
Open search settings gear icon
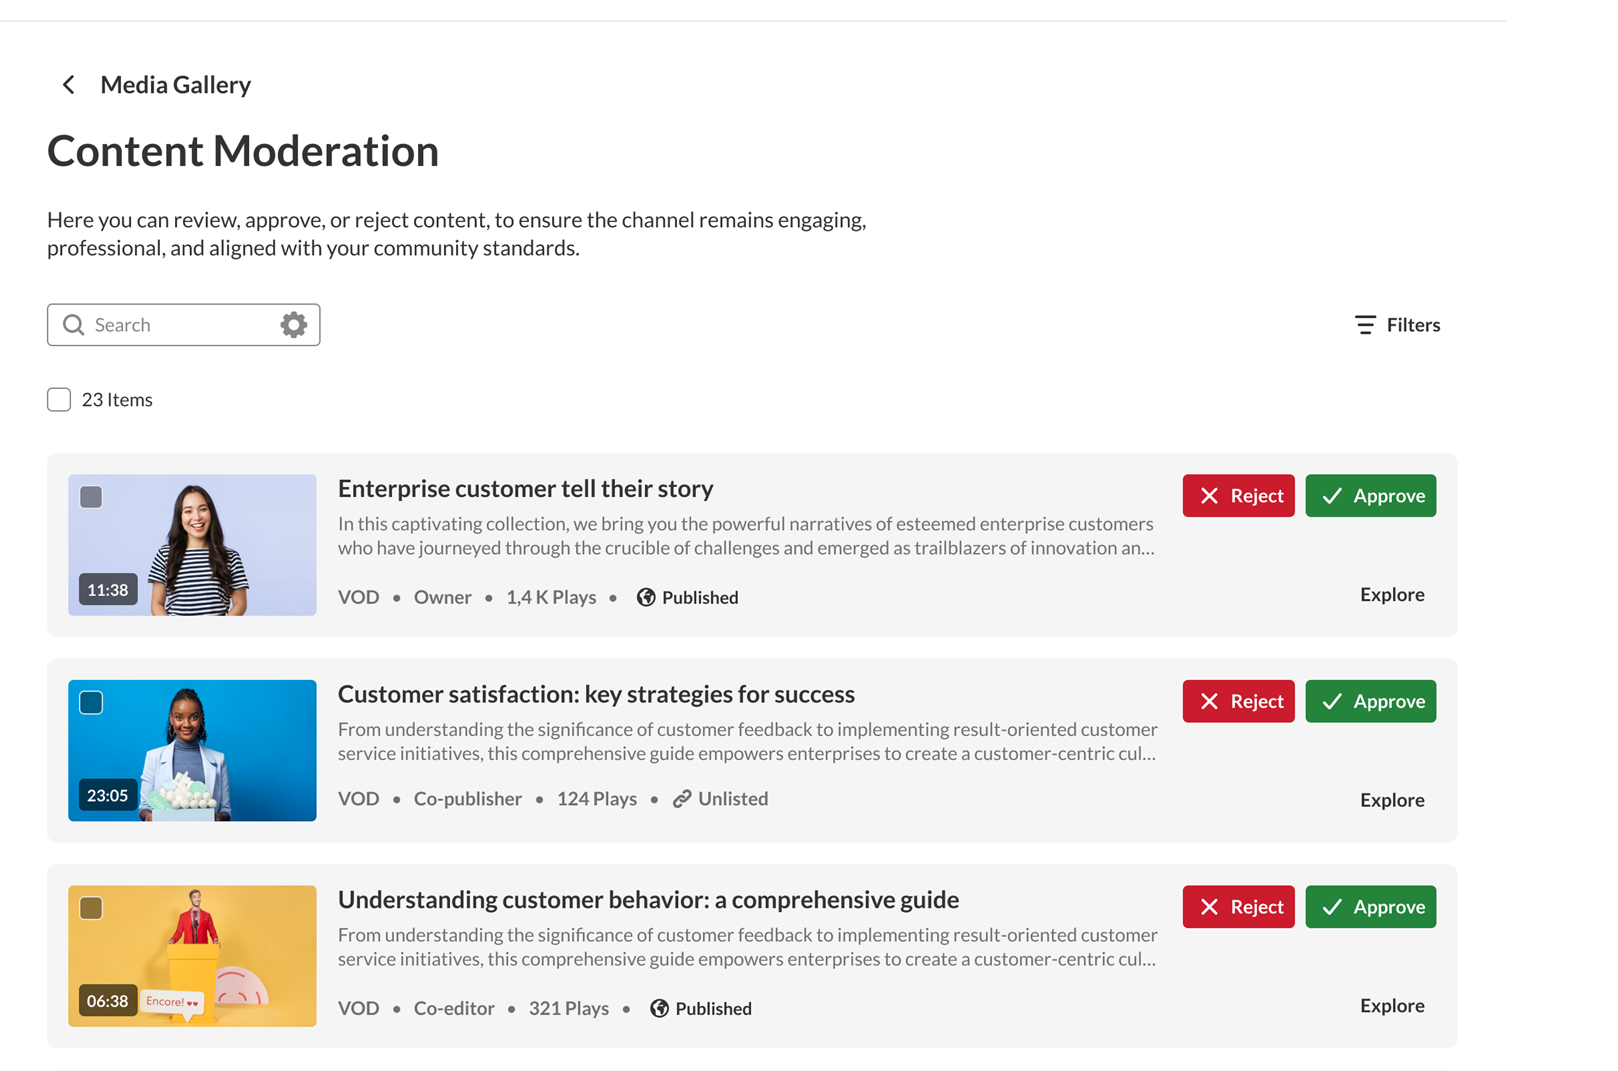293,325
